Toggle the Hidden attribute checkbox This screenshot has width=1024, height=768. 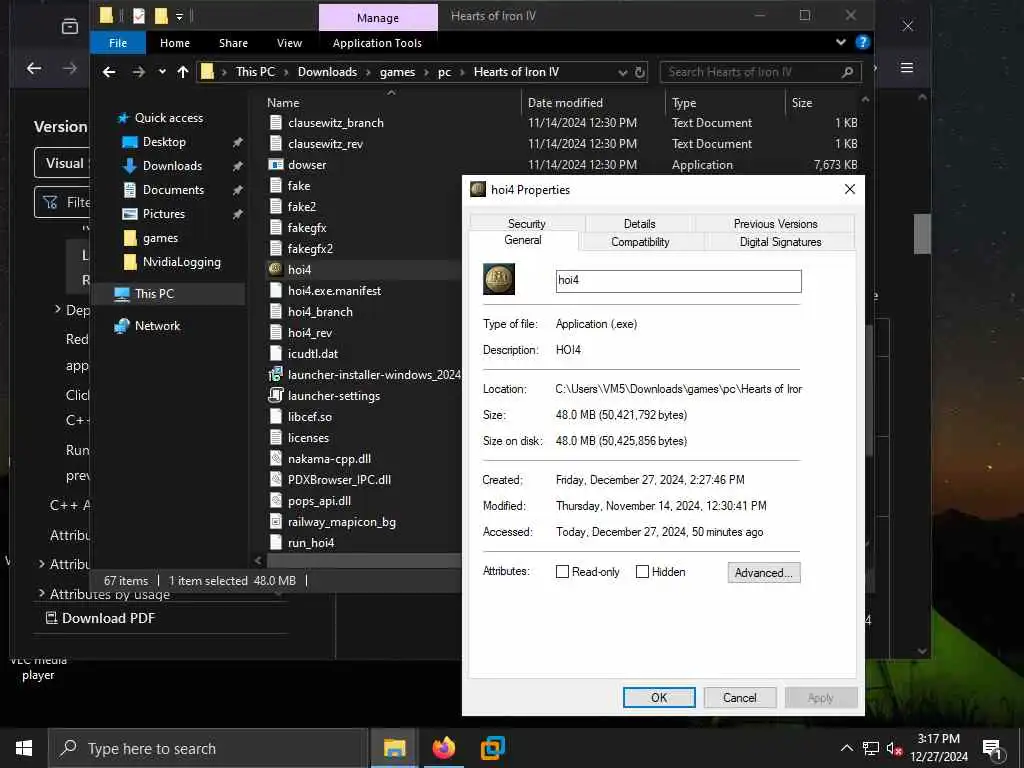[642, 571]
